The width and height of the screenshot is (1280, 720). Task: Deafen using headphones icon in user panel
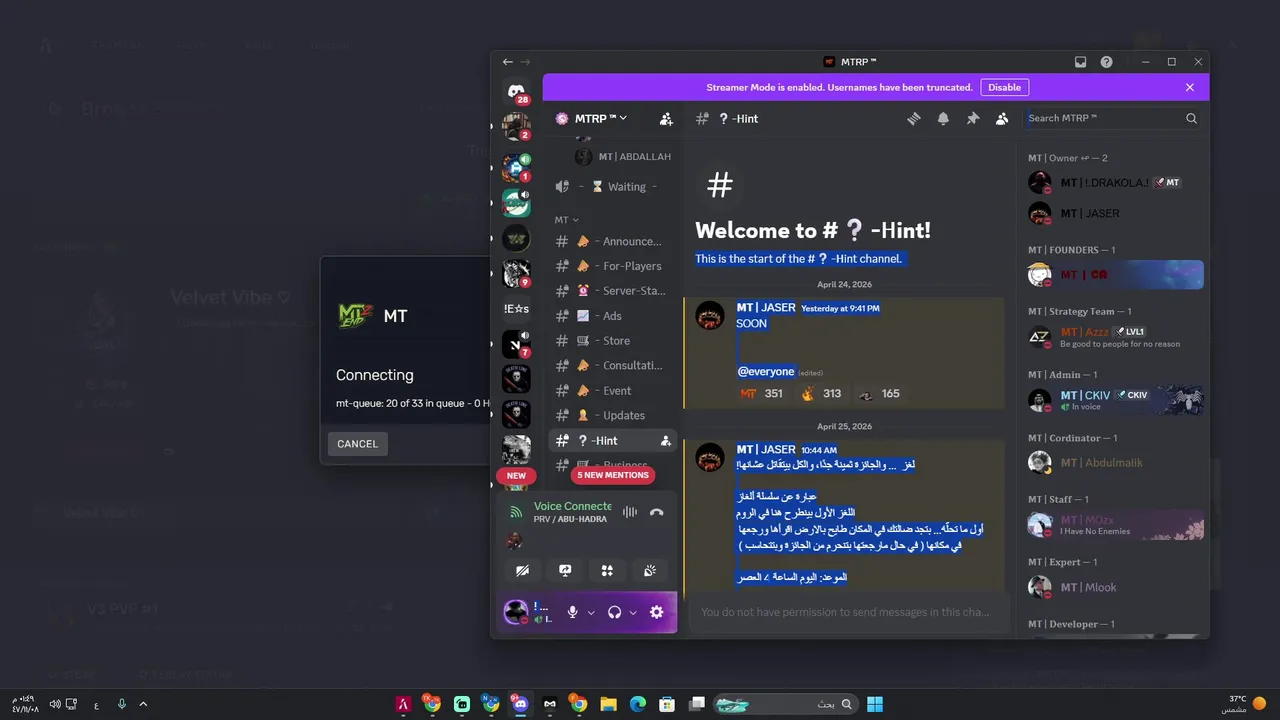click(x=614, y=612)
